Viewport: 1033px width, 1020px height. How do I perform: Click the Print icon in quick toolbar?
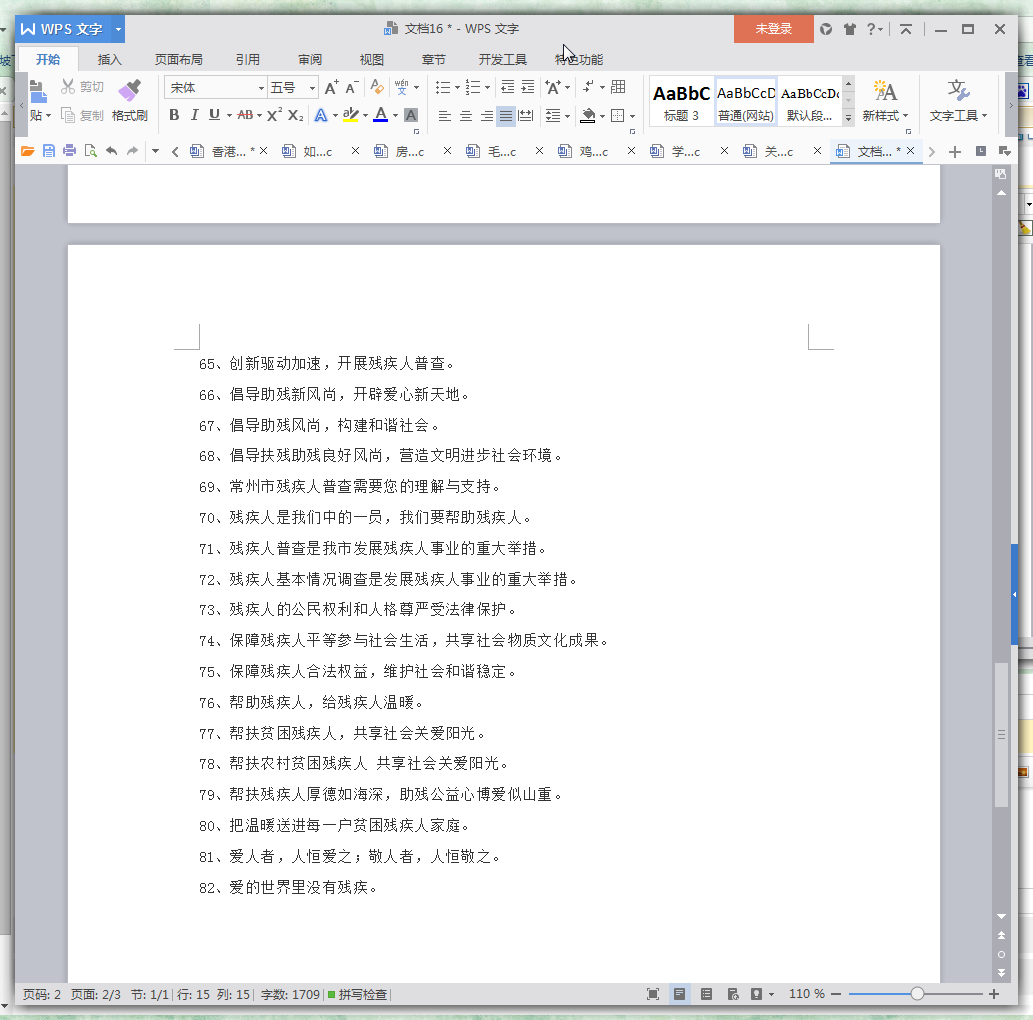pos(69,151)
